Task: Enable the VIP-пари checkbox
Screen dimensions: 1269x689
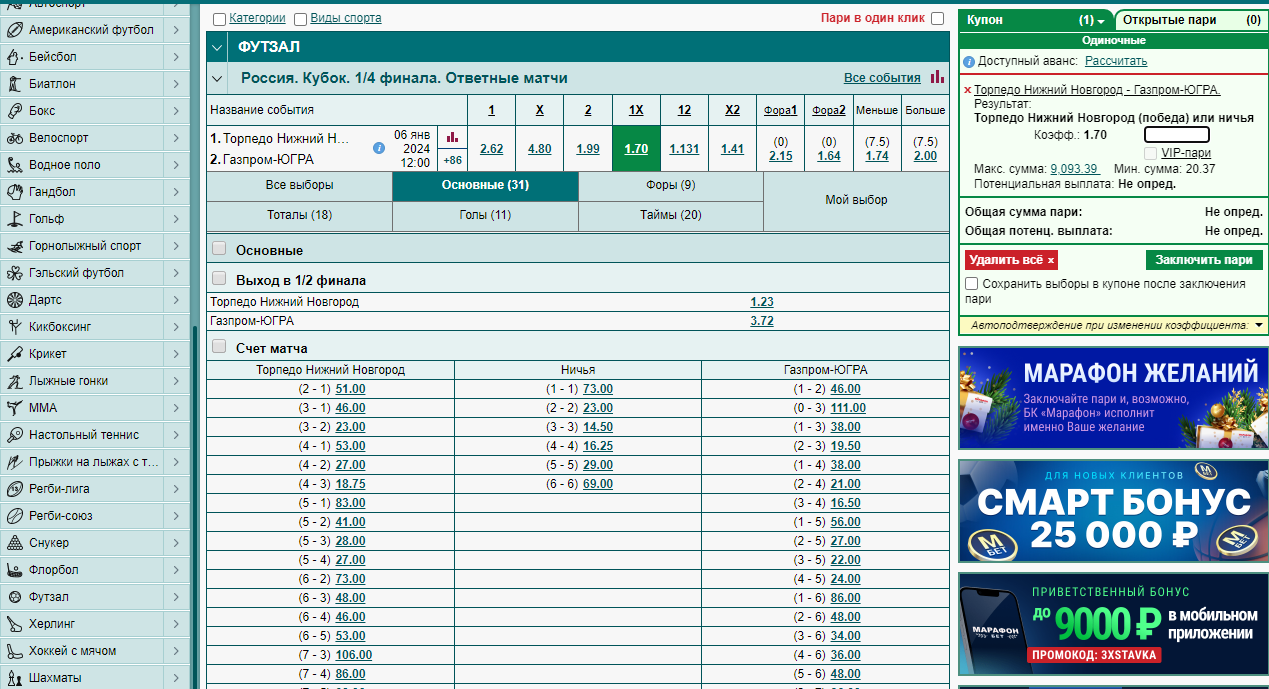Action: pyautogui.click(x=1150, y=153)
